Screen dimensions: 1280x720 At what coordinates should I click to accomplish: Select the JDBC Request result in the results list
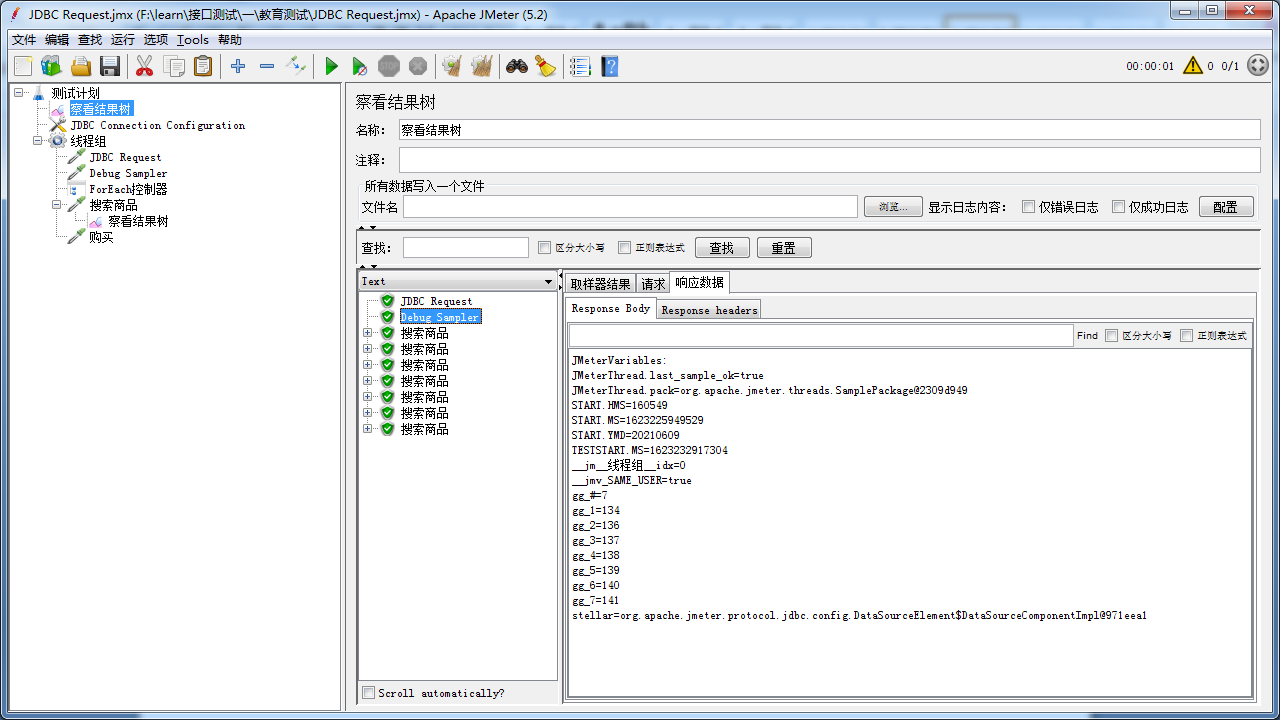click(436, 301)
